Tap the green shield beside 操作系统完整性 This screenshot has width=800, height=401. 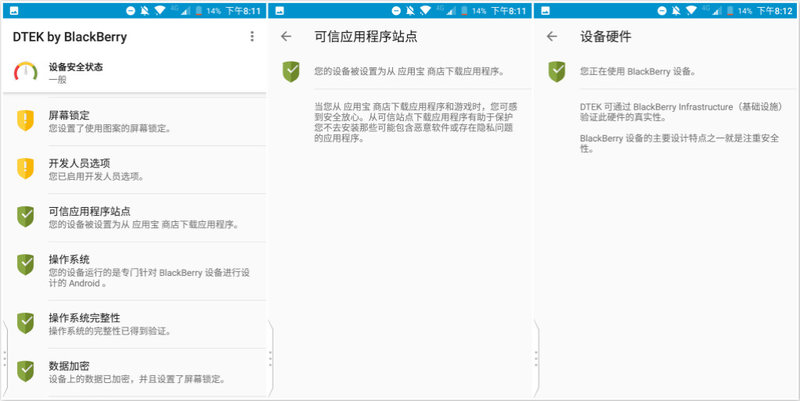[26, 323]
